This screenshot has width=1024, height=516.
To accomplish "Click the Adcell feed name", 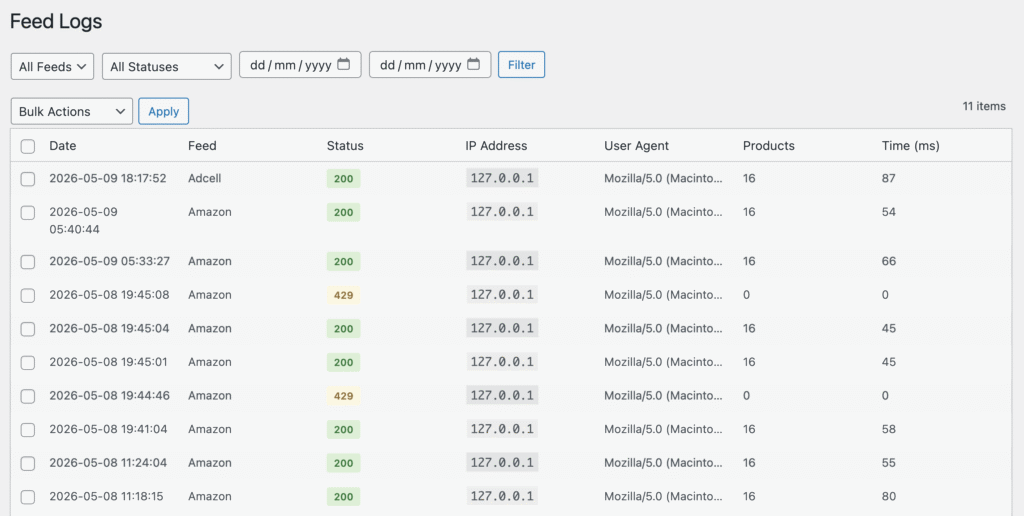I will 204,178.
